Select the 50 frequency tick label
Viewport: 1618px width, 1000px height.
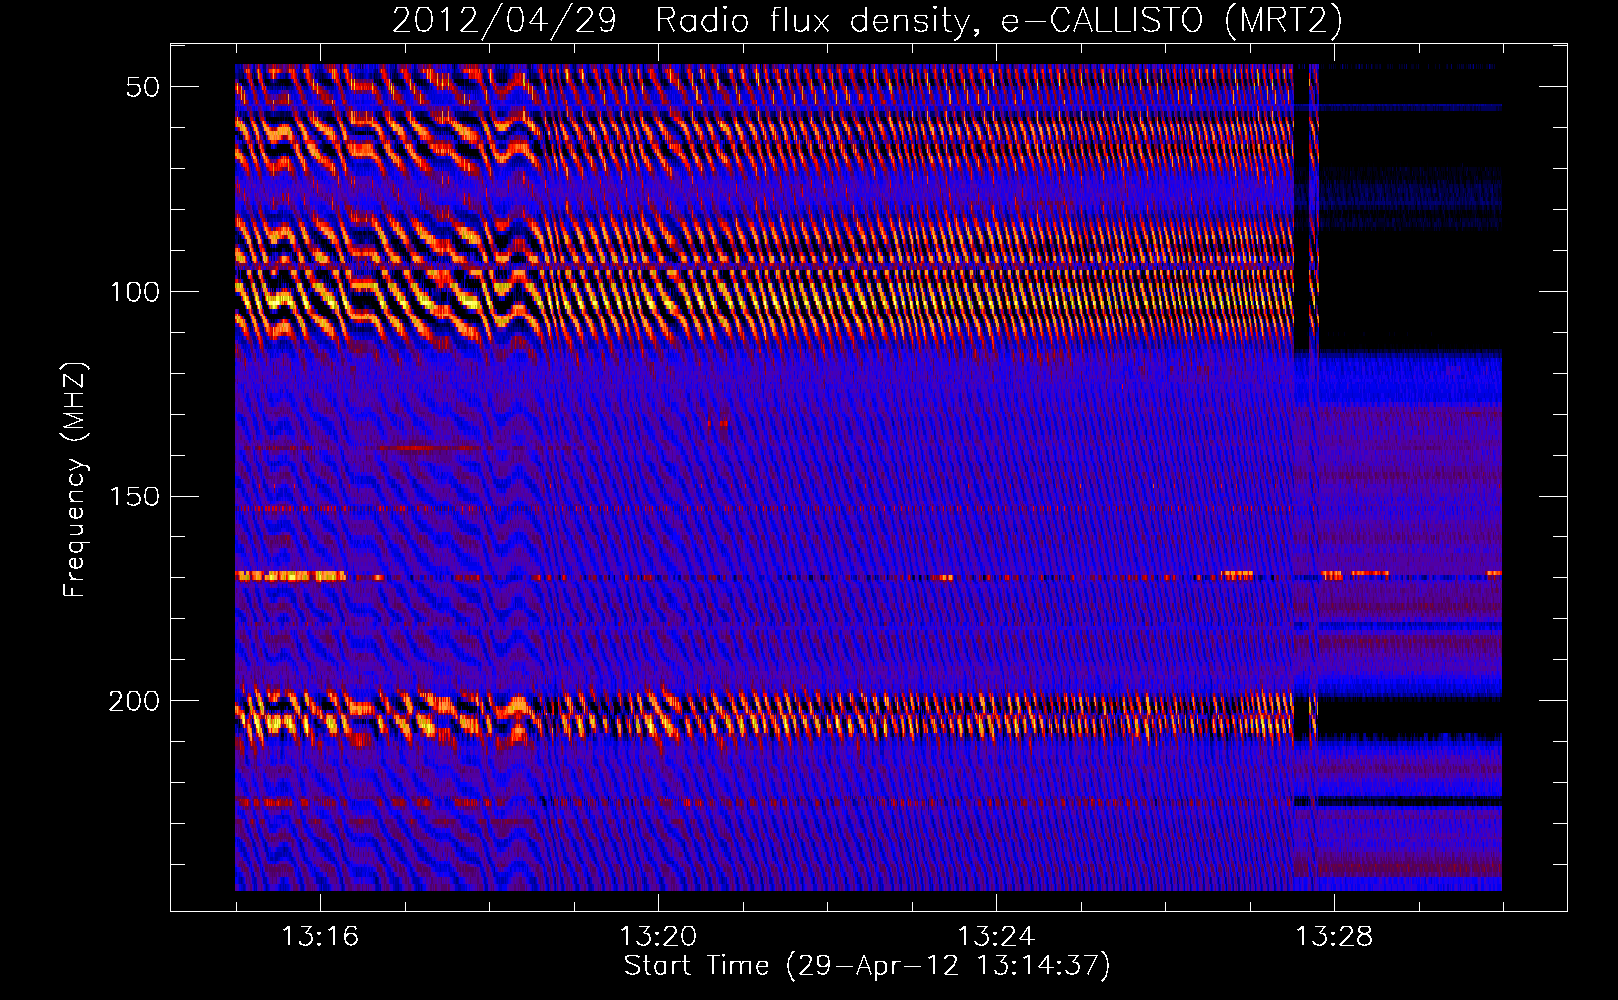(x=143, y=87)
